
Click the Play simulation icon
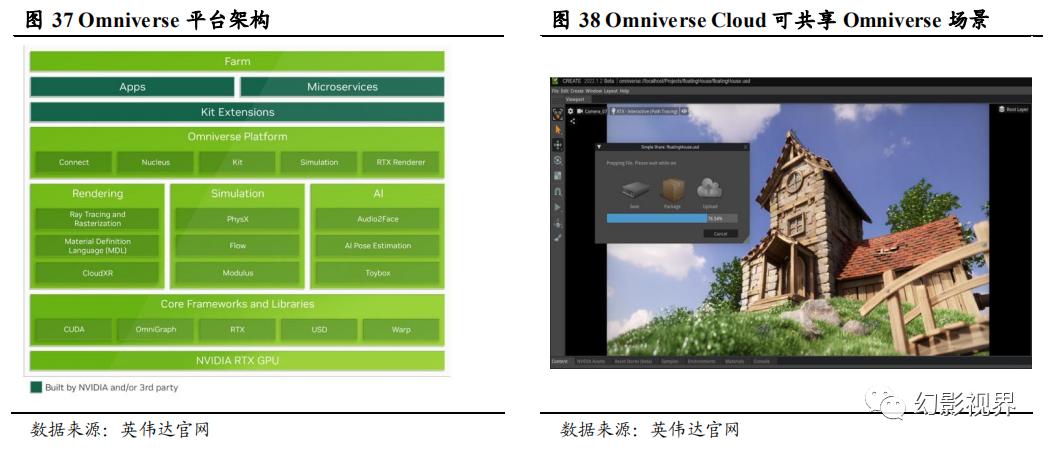click(x=558, y=207)
